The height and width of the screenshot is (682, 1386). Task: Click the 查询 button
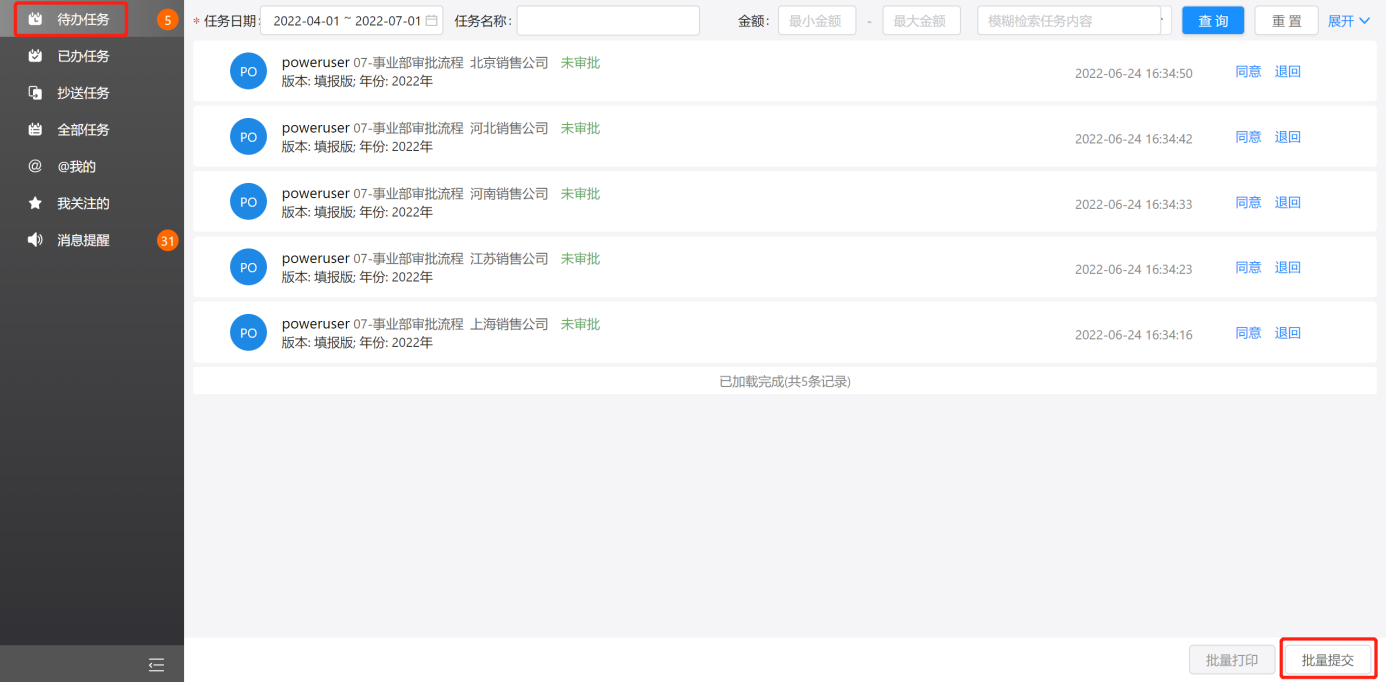pyautogui.click(x=1212, y=20)
